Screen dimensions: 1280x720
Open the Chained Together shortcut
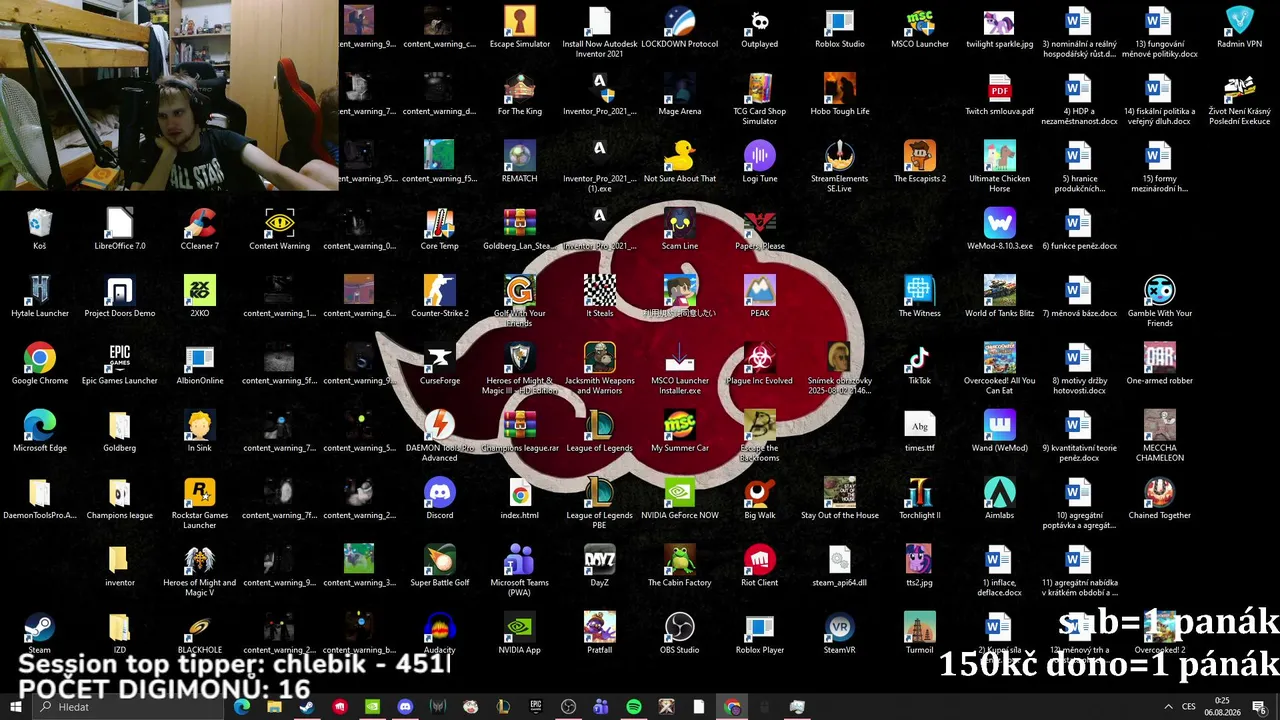click(1159, 499)
